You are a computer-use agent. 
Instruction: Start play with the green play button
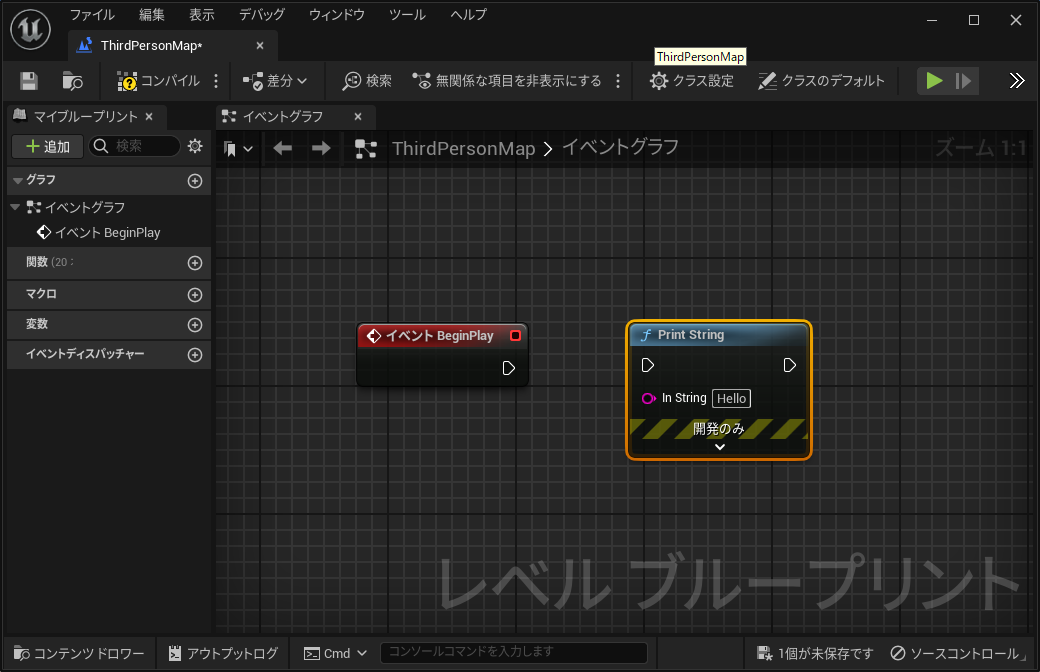click(x=934, y=81)
